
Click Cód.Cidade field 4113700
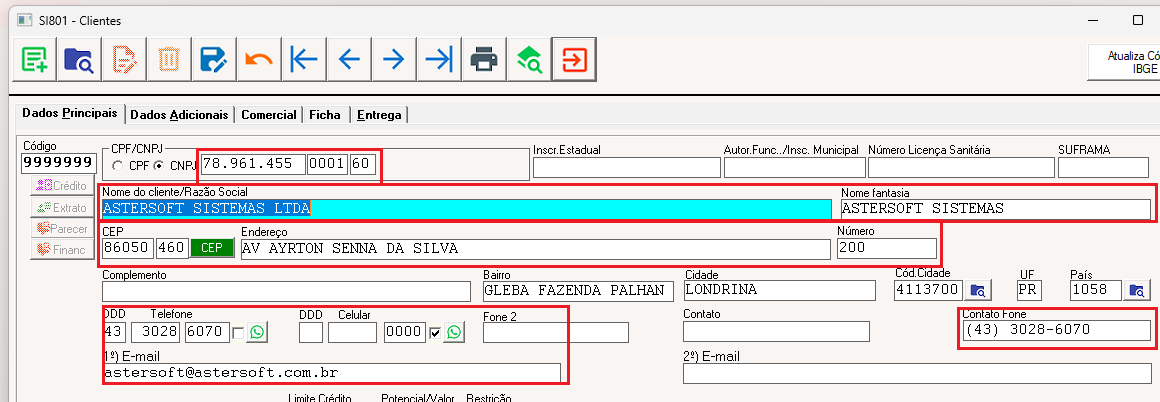[x=928, y=289]
